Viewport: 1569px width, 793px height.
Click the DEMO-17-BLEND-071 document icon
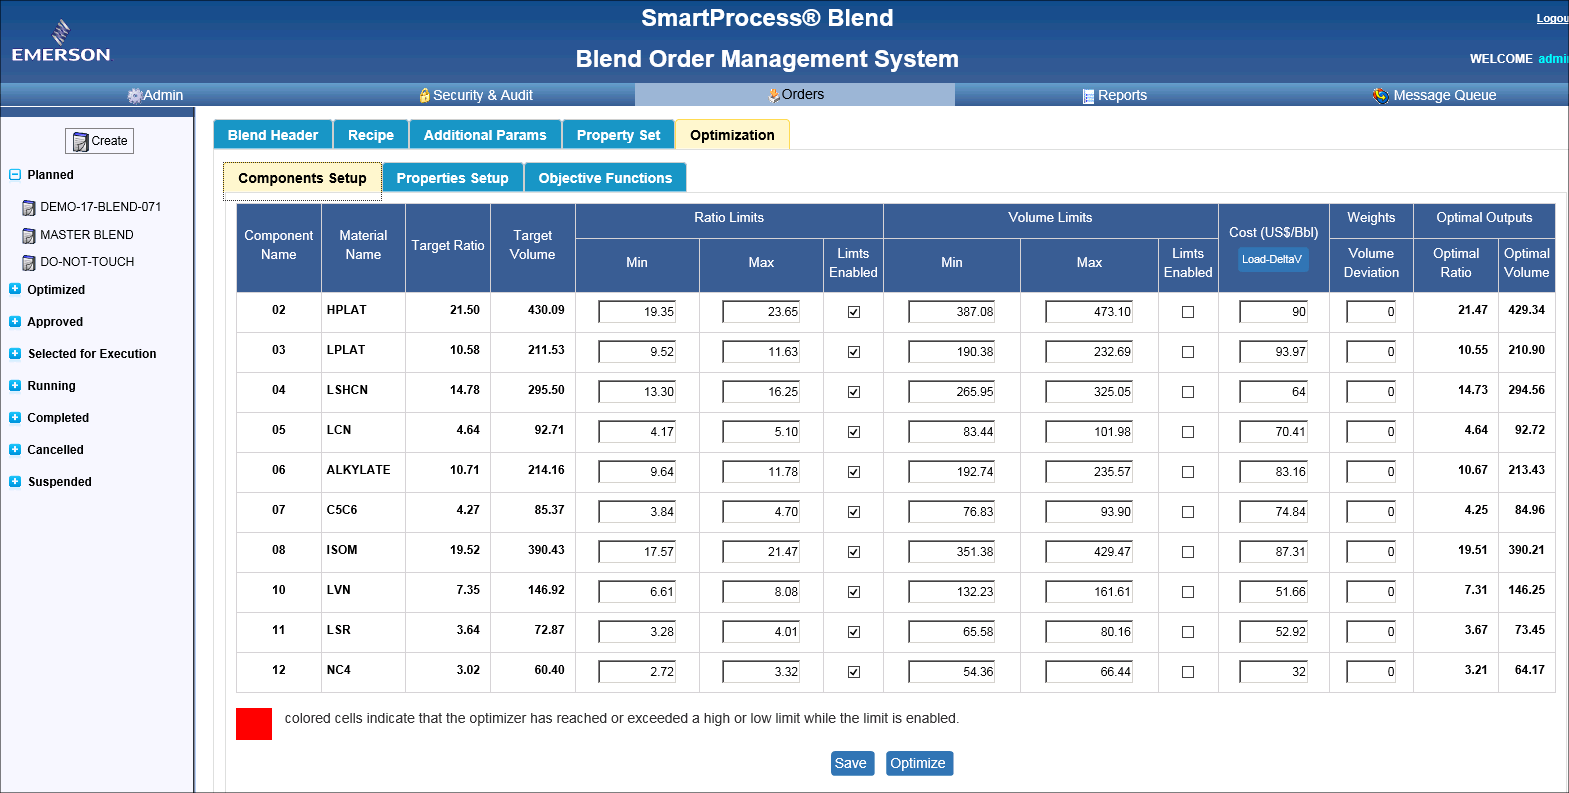(x=29, y=208)
